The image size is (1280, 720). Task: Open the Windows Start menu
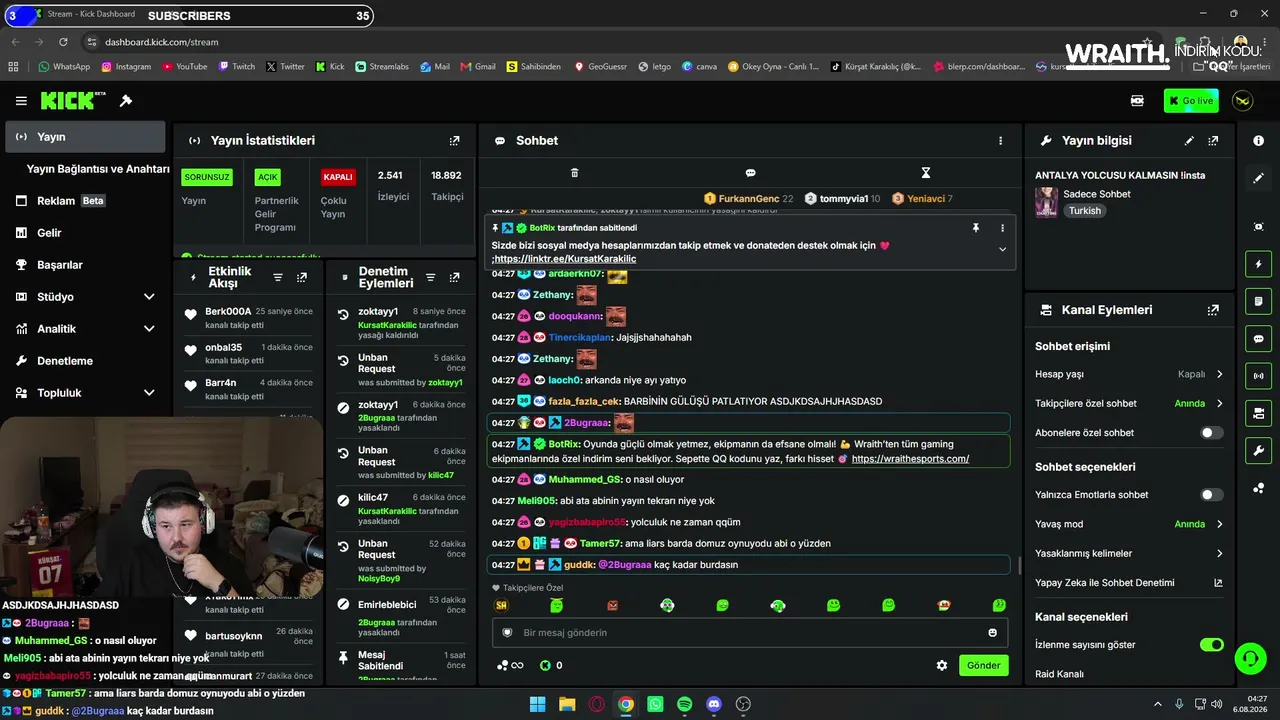point(537,704)
